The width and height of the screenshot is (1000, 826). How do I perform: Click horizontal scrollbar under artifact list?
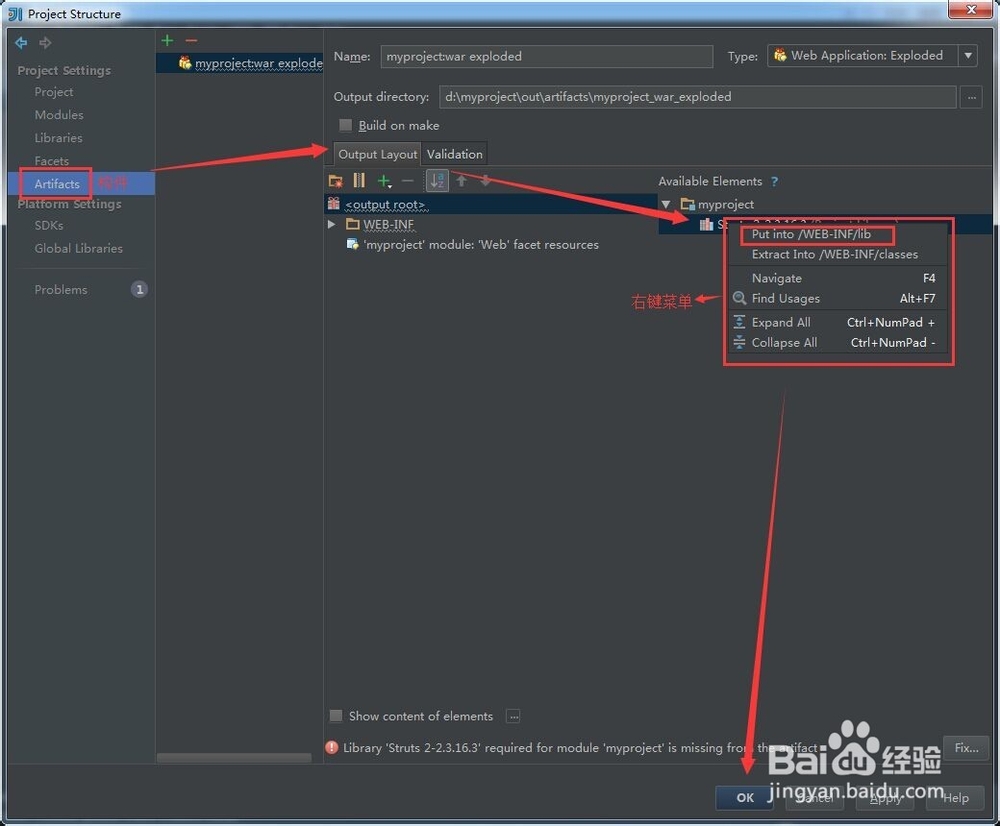coord(234,758)
